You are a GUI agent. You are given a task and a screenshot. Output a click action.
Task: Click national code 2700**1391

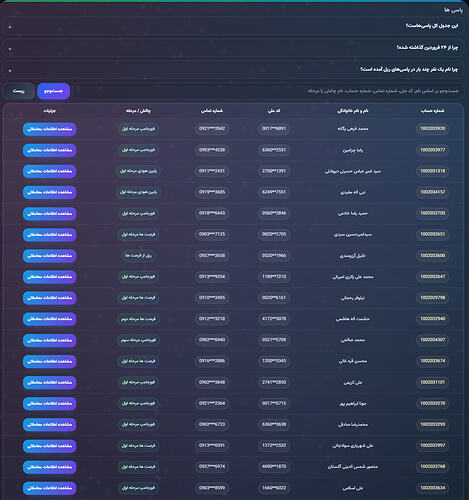pyautogui.click(x=274, y=171)
